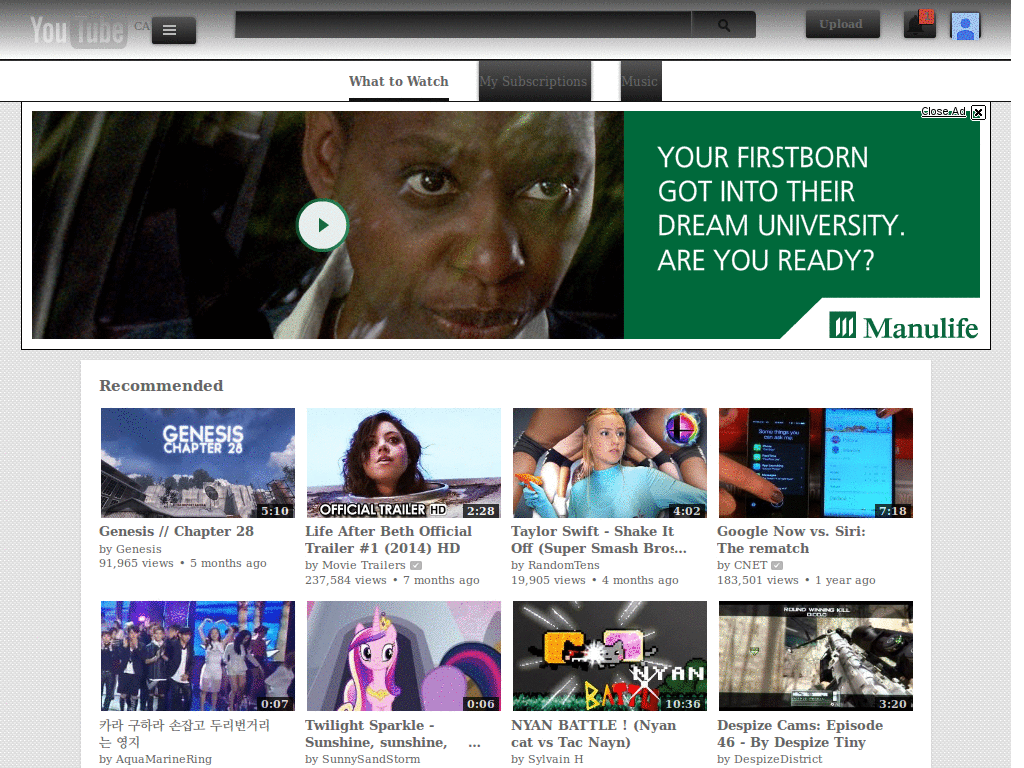Image resolution: width=1024 pixels, height=768 pixels.
Task: Open the Genesis channel link
Action: (x=138, y=549)
